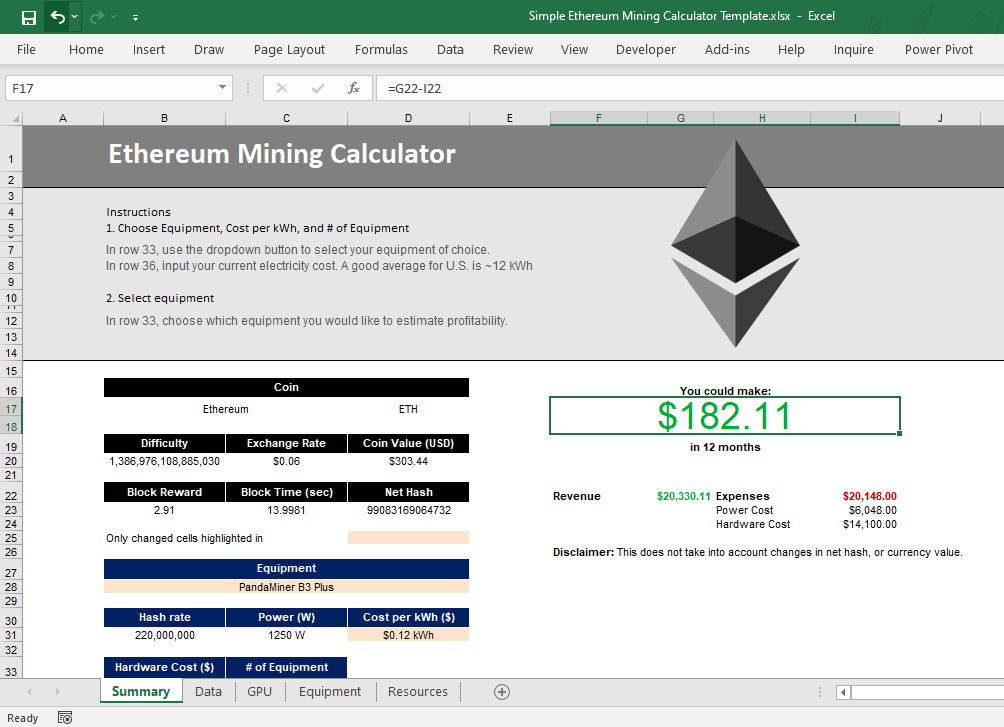This screenshot has width=1004, height=727.
Task: Select column C header
Action: [x=286, y=118]
